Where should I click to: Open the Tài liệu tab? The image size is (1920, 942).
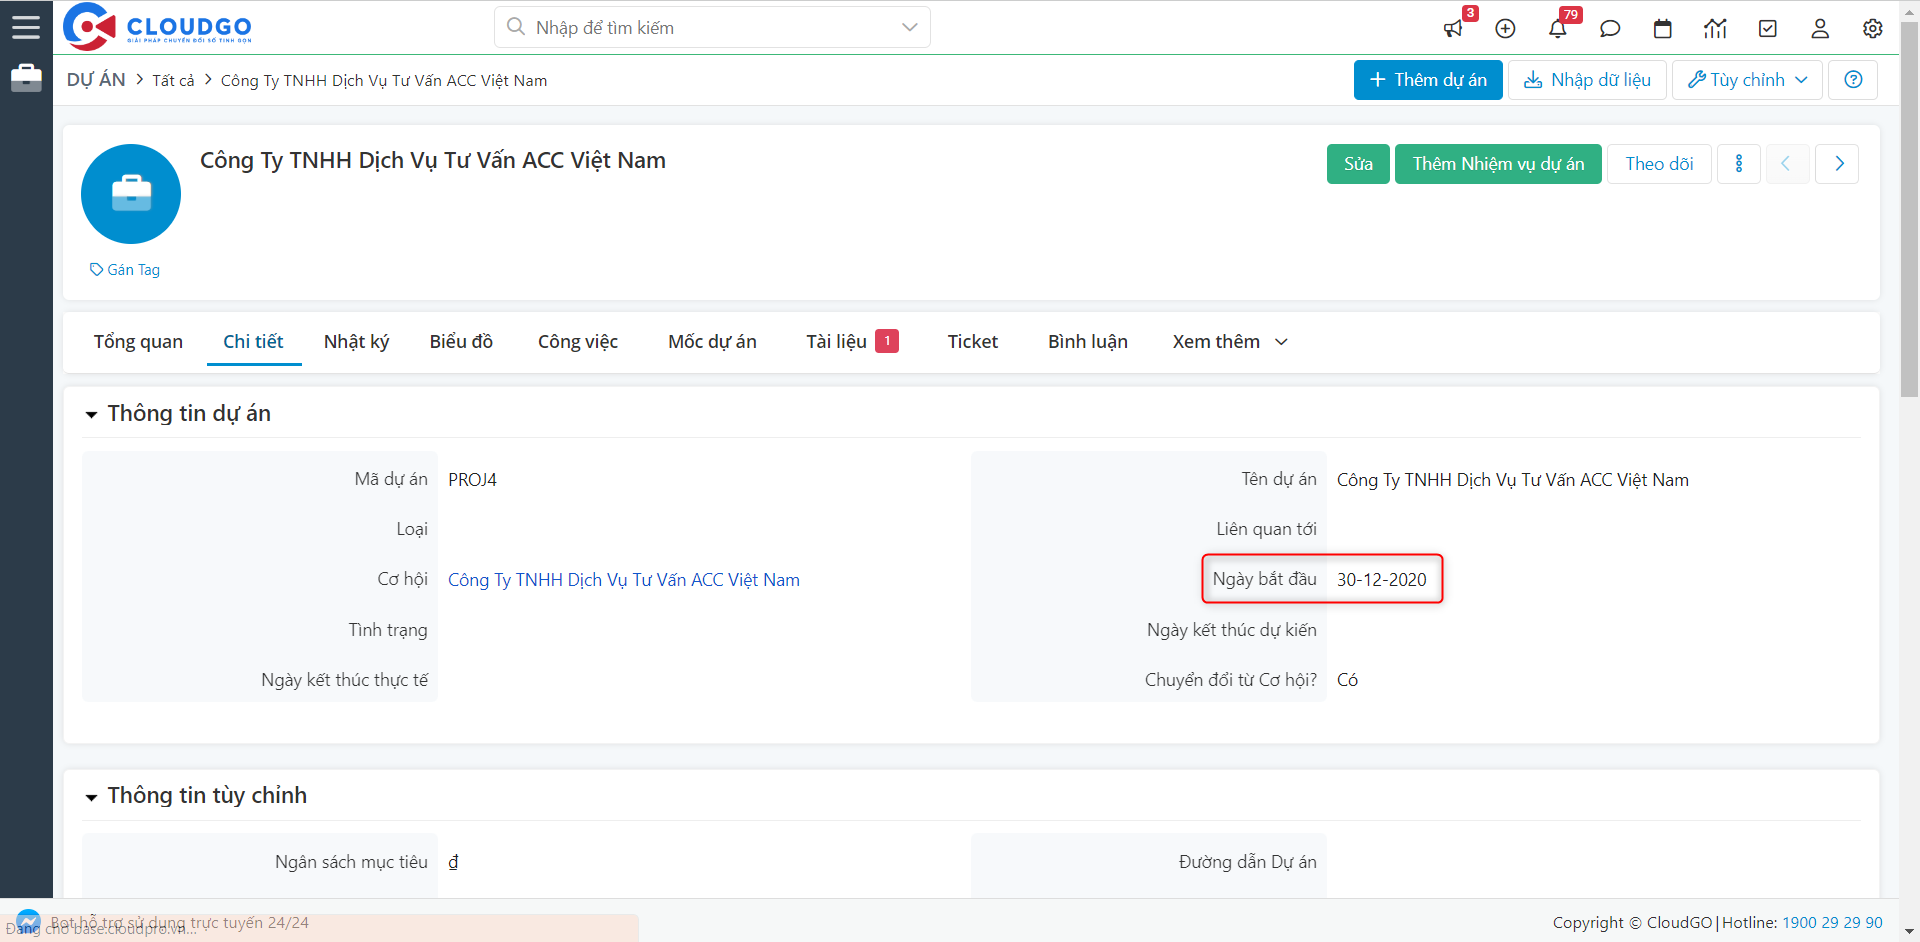point(837,342)
